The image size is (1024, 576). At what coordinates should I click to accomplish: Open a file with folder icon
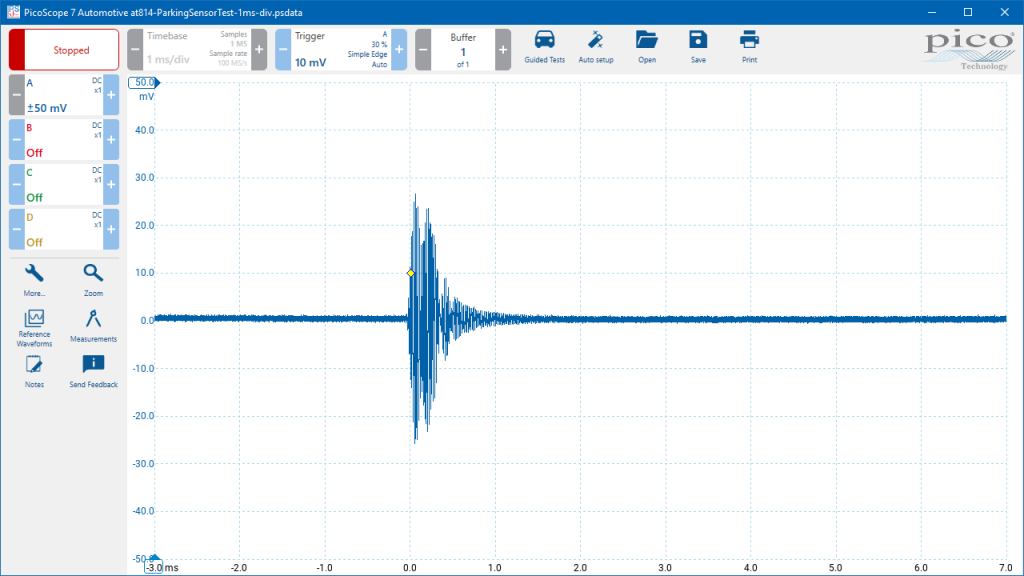pos(647,47)
